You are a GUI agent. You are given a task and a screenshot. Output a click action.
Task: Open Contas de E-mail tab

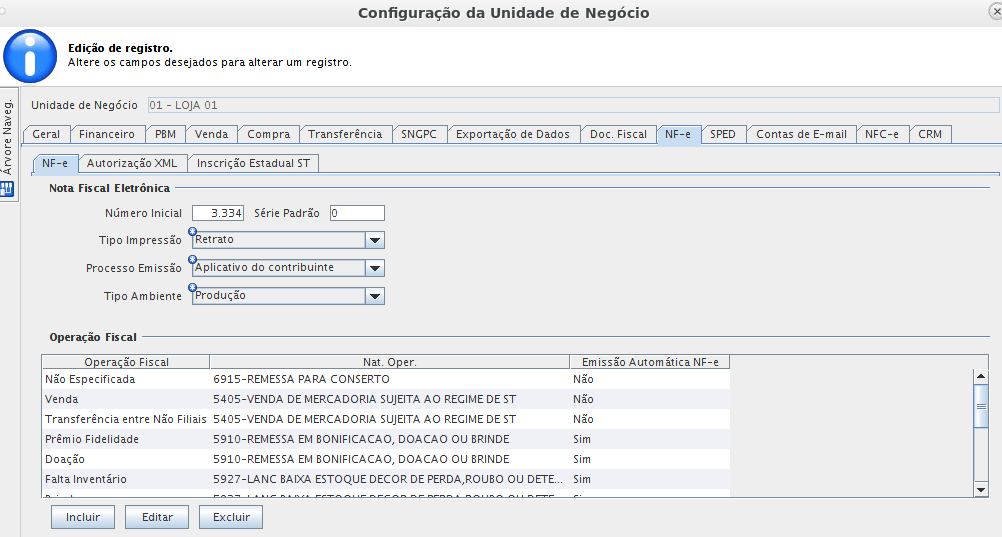click(801, 134)
